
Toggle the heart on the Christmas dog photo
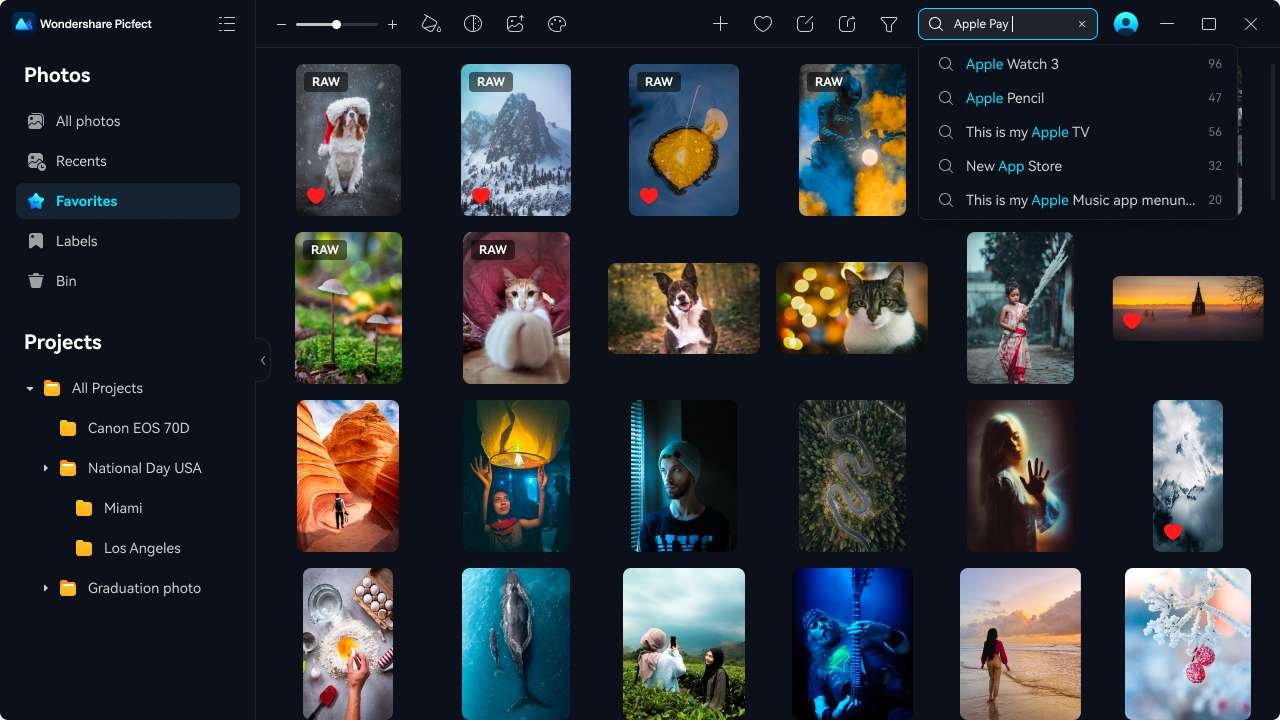point(316,196)
